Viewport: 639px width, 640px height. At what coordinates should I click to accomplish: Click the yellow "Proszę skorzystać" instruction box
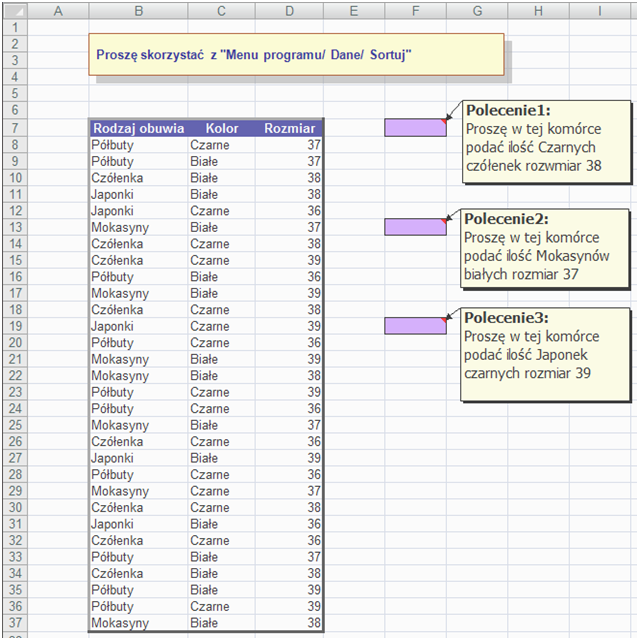[296, 54]
